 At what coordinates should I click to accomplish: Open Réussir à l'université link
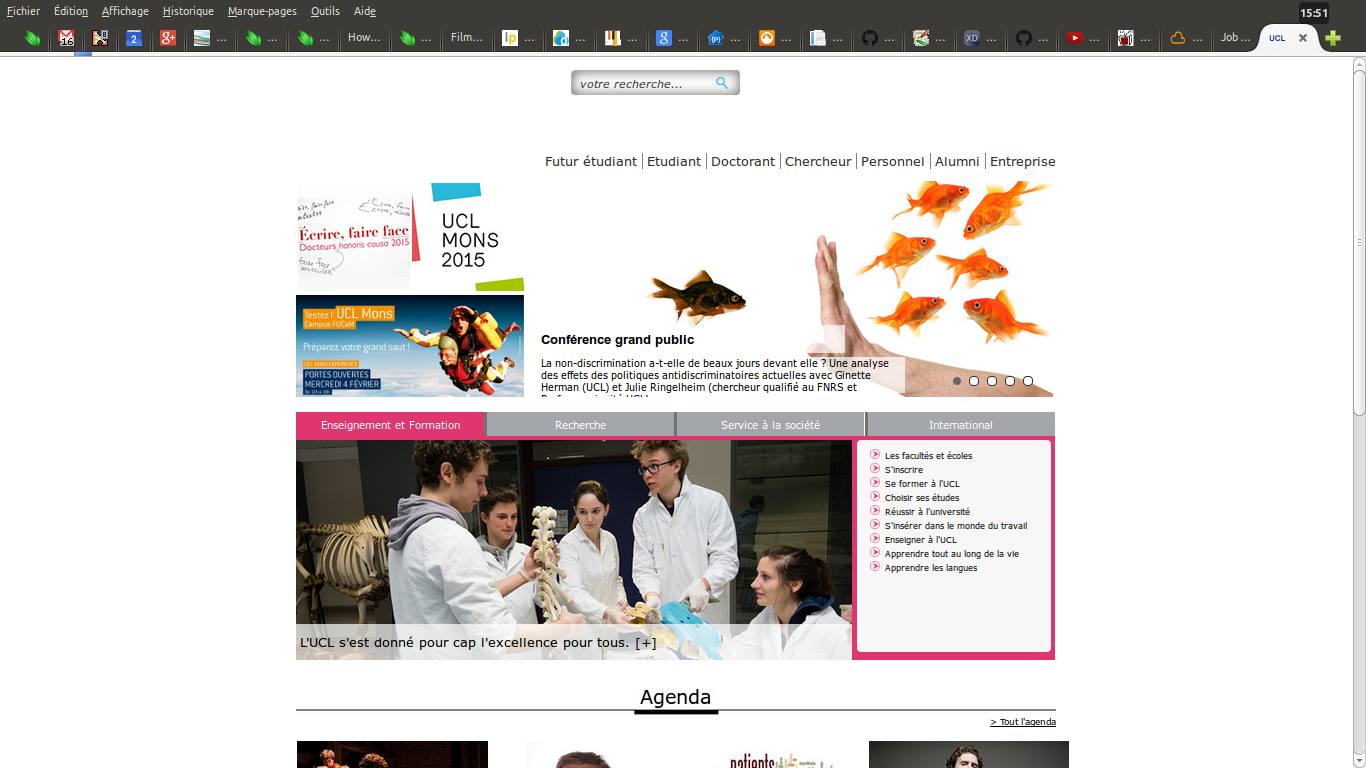[927, 511]
